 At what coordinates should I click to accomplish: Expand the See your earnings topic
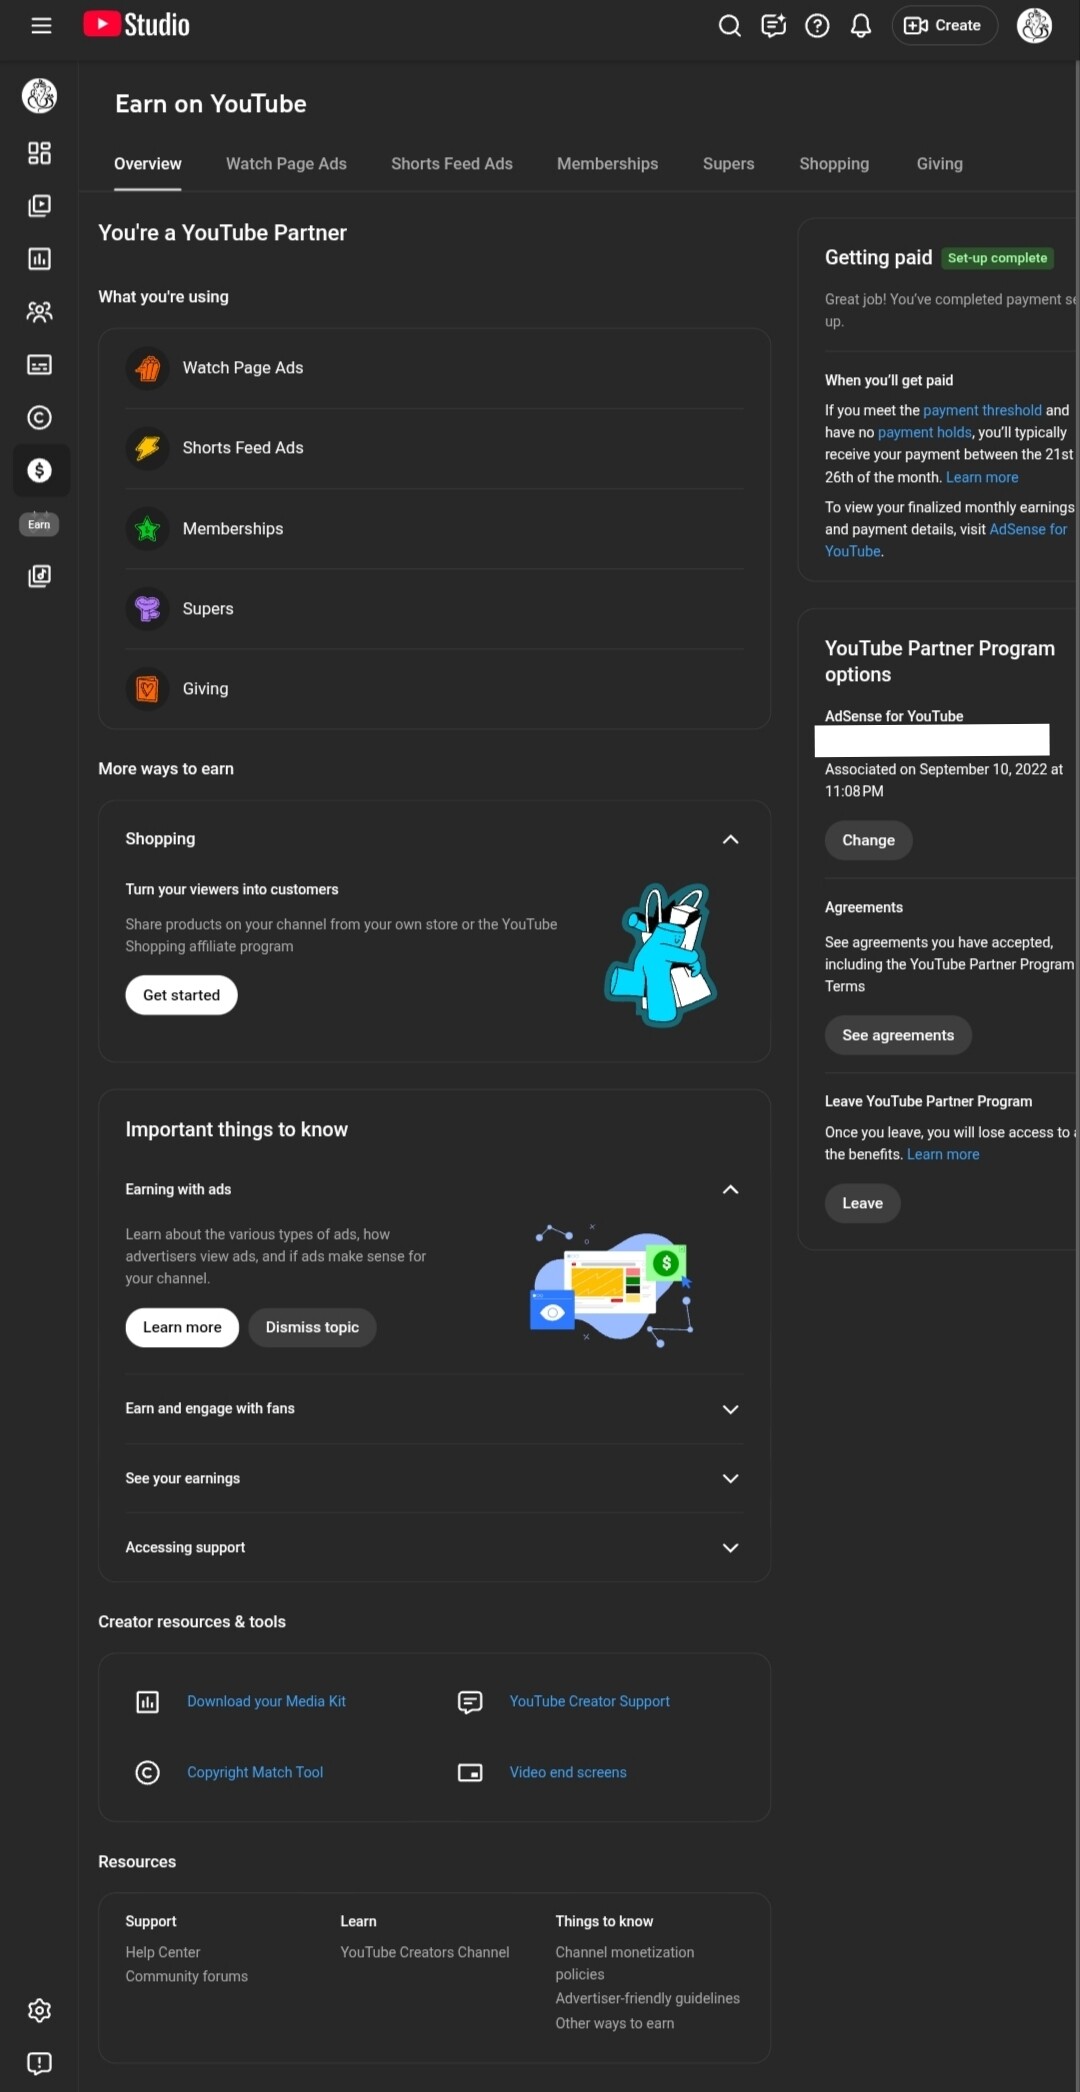pos(730,1478)
